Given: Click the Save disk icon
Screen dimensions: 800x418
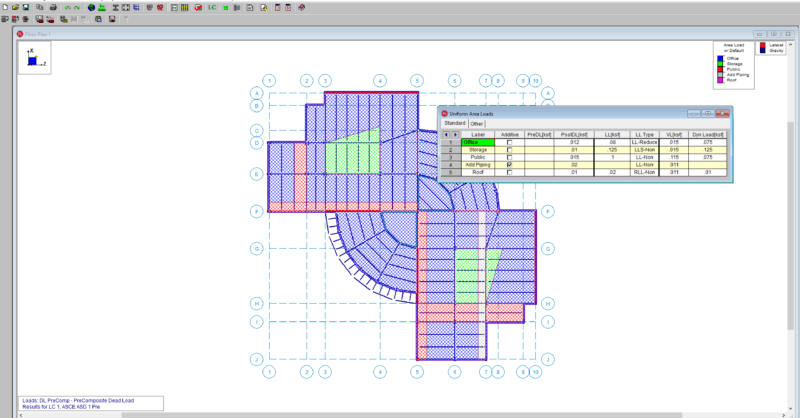Looking at the screenshot, I should [26, 7].
